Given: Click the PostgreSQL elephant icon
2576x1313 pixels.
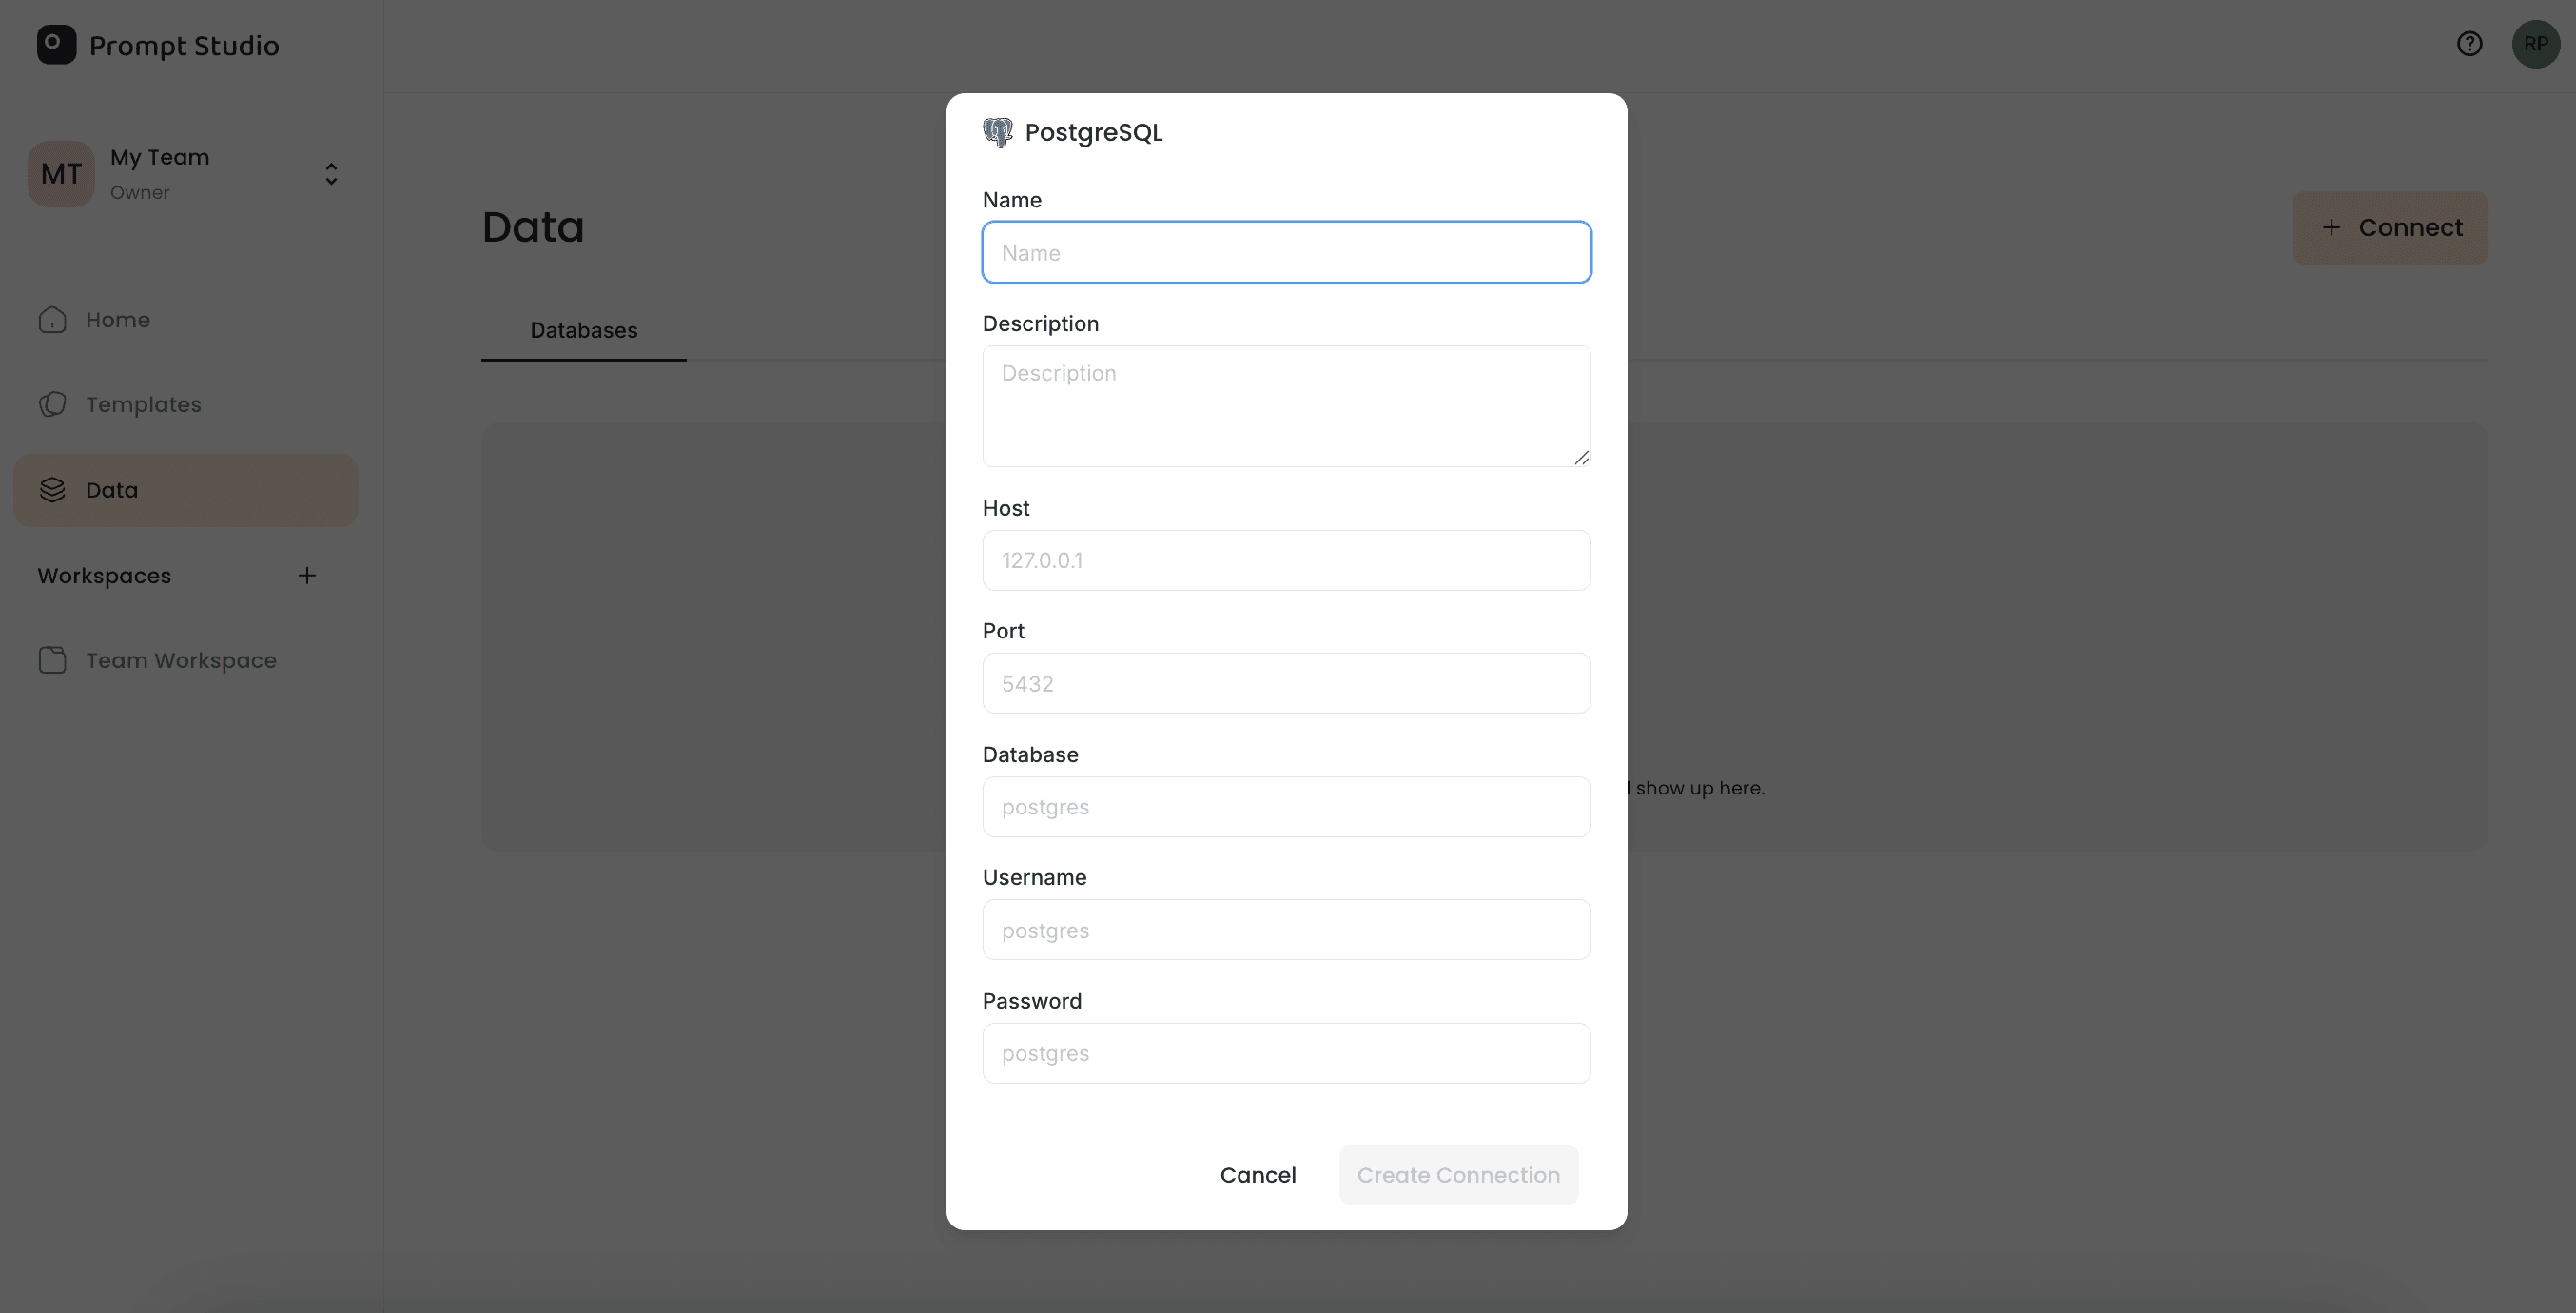Looking at the screenshot, I should pyautogui.click(x=998, y=132).
